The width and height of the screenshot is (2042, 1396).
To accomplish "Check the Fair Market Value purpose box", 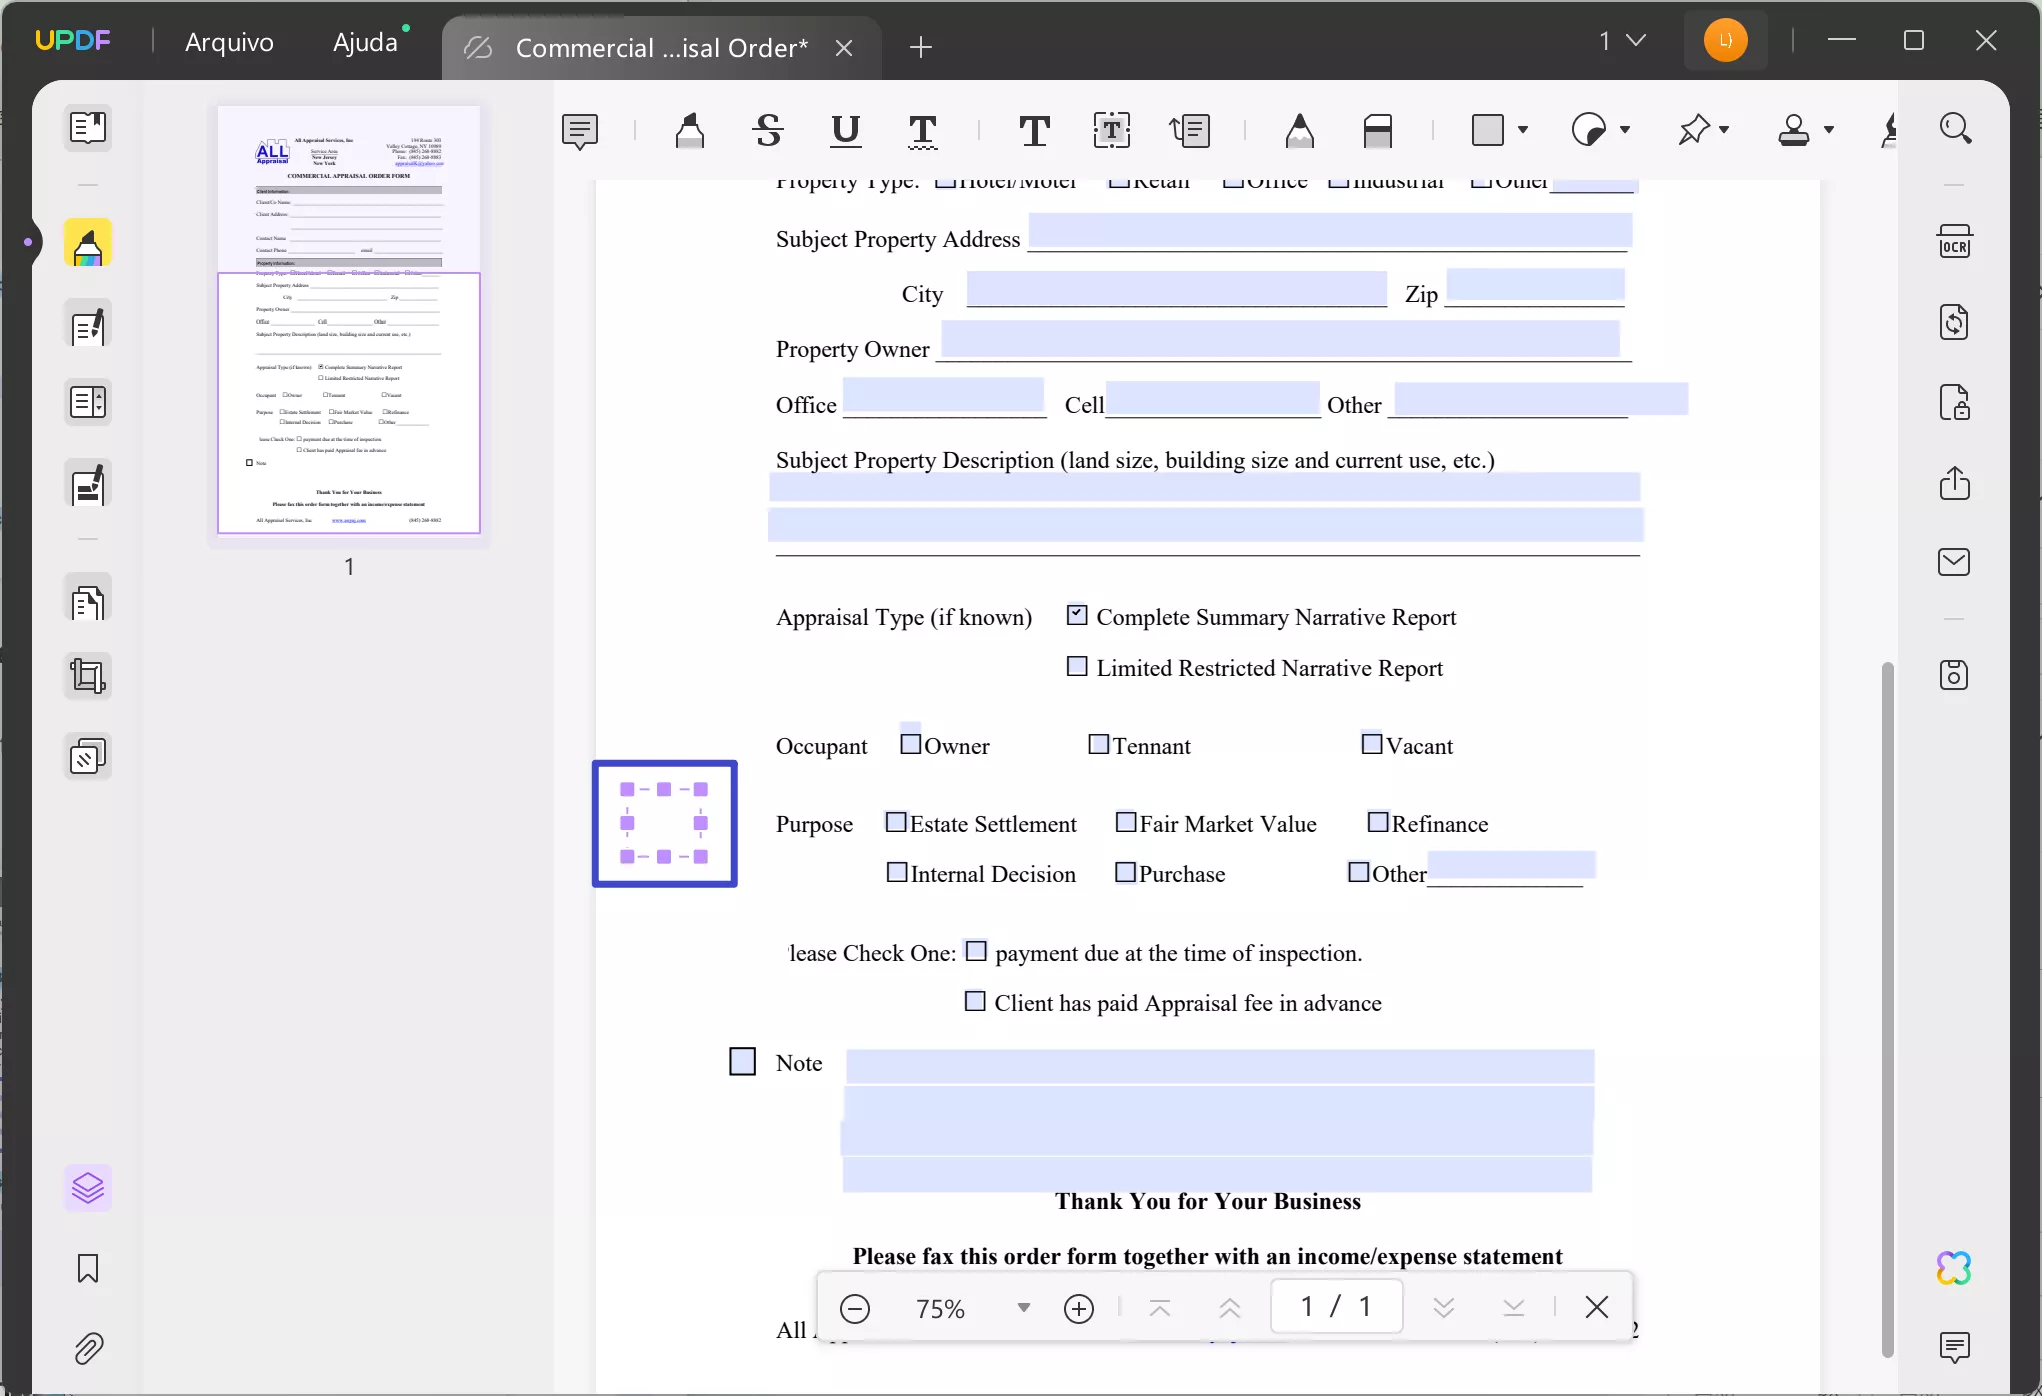I will pos(1127,822).
